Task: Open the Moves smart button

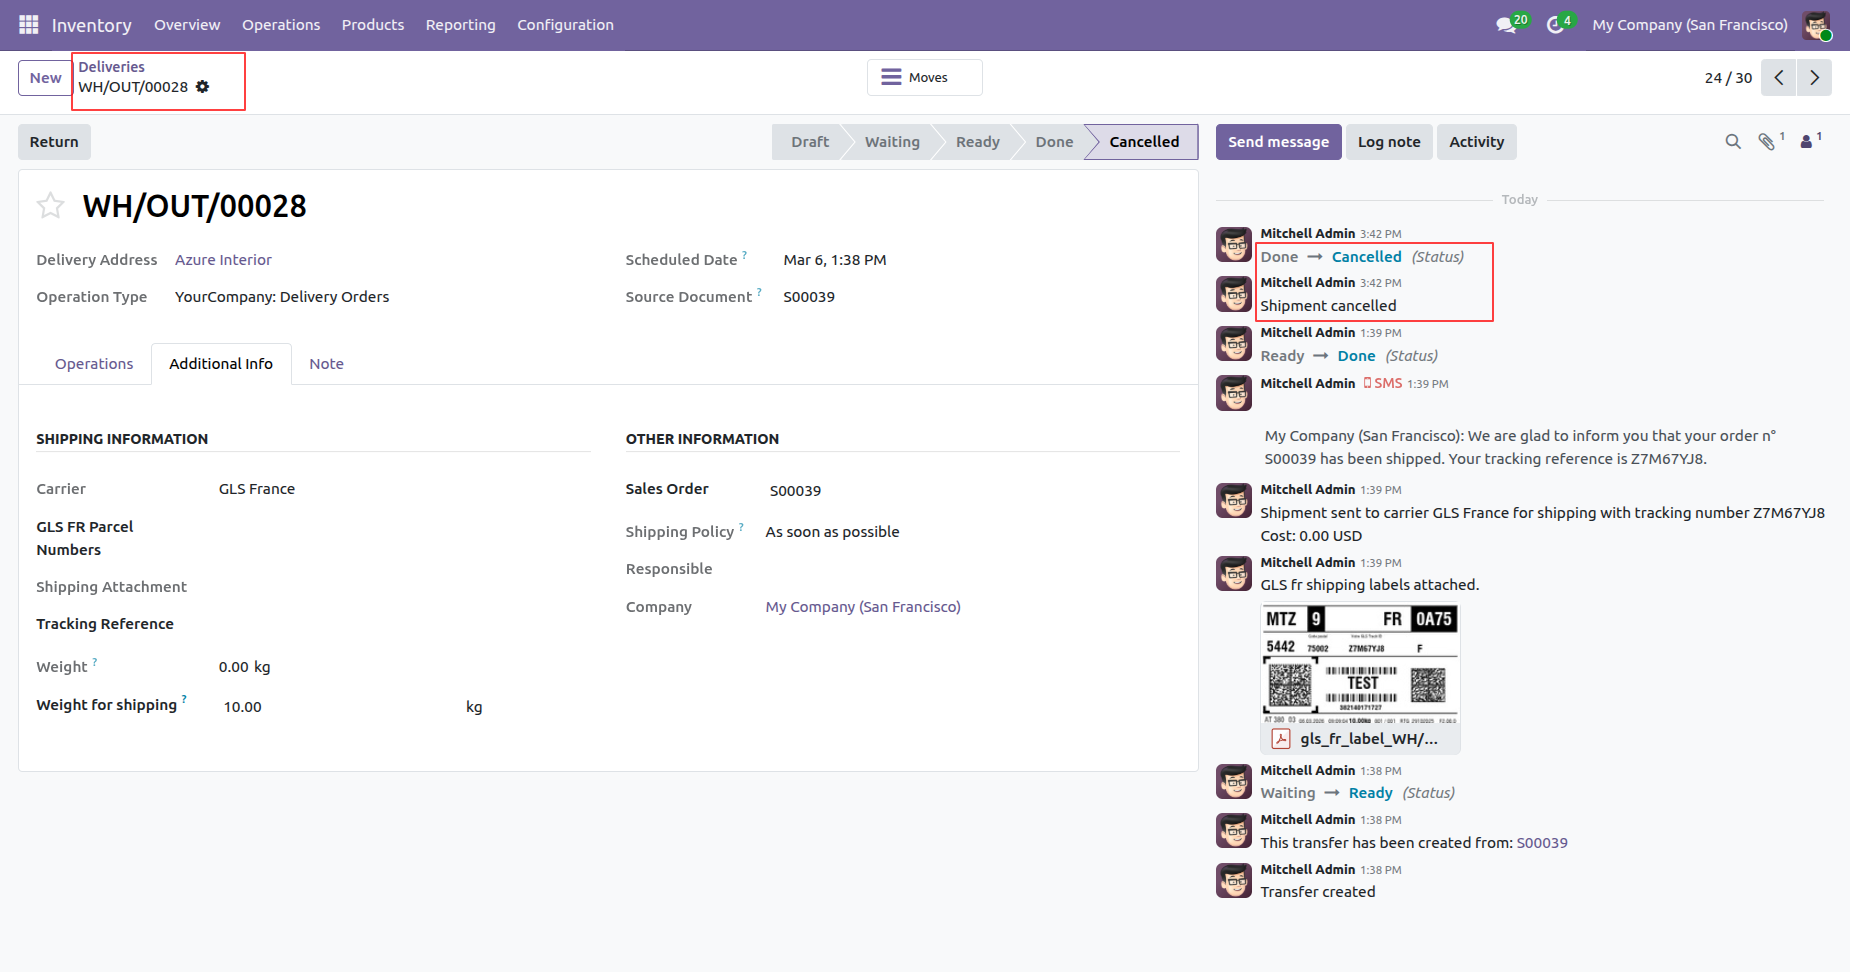Action: coord(925,78)
